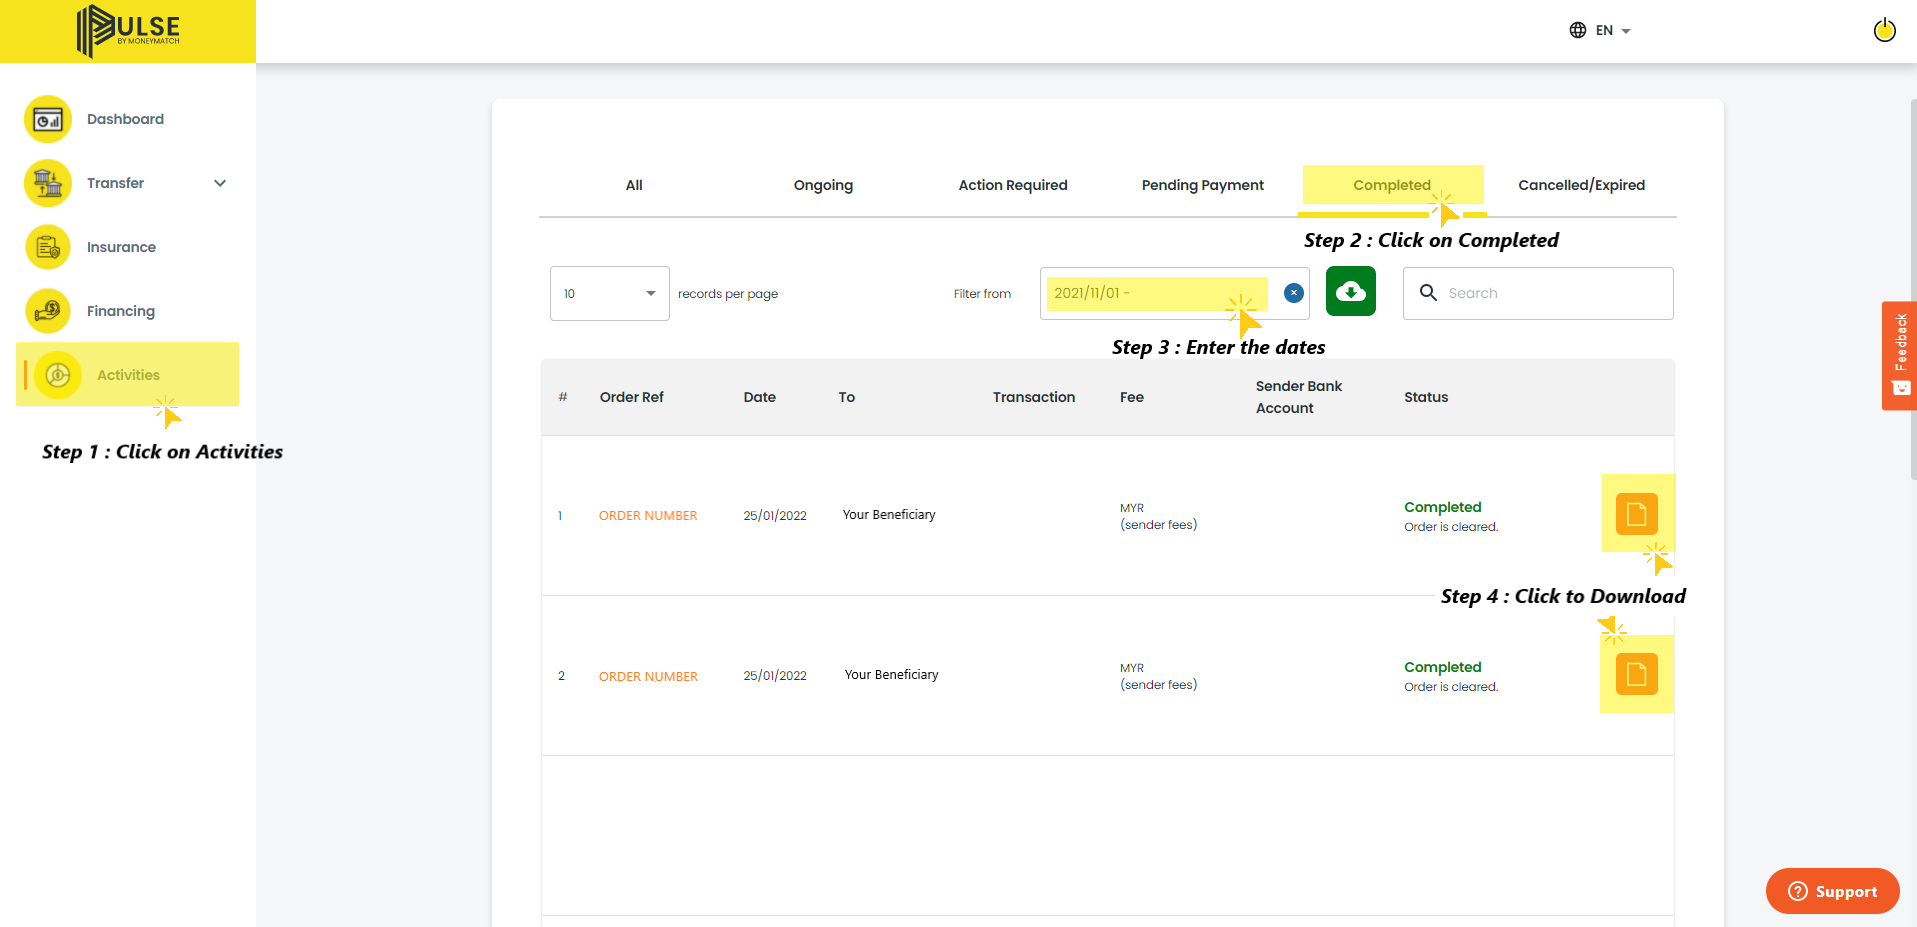Click the power logout icon
Viewport: 1917px width, 927px height.
click(x=1884, y=30)
